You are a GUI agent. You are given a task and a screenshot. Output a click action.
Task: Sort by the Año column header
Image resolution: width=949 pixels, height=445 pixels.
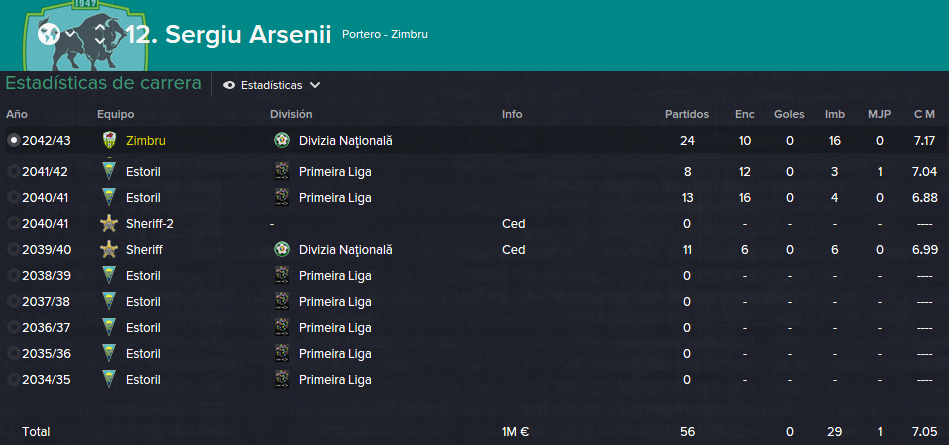17,114
